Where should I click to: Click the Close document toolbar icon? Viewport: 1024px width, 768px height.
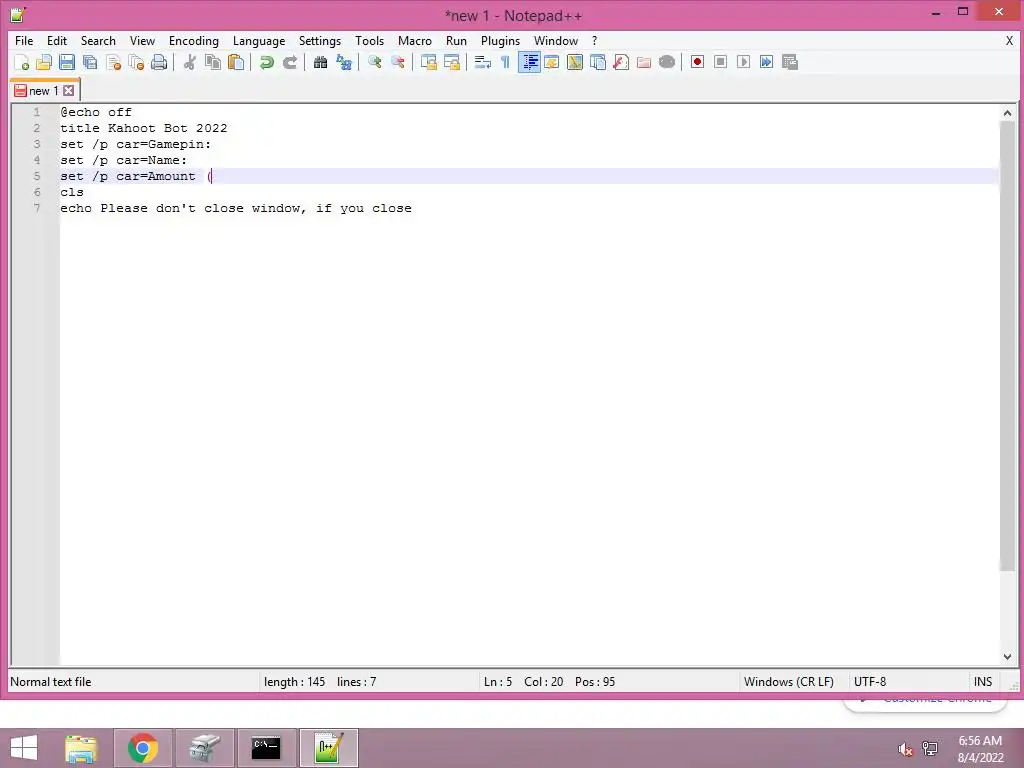(x=114, y=62)
